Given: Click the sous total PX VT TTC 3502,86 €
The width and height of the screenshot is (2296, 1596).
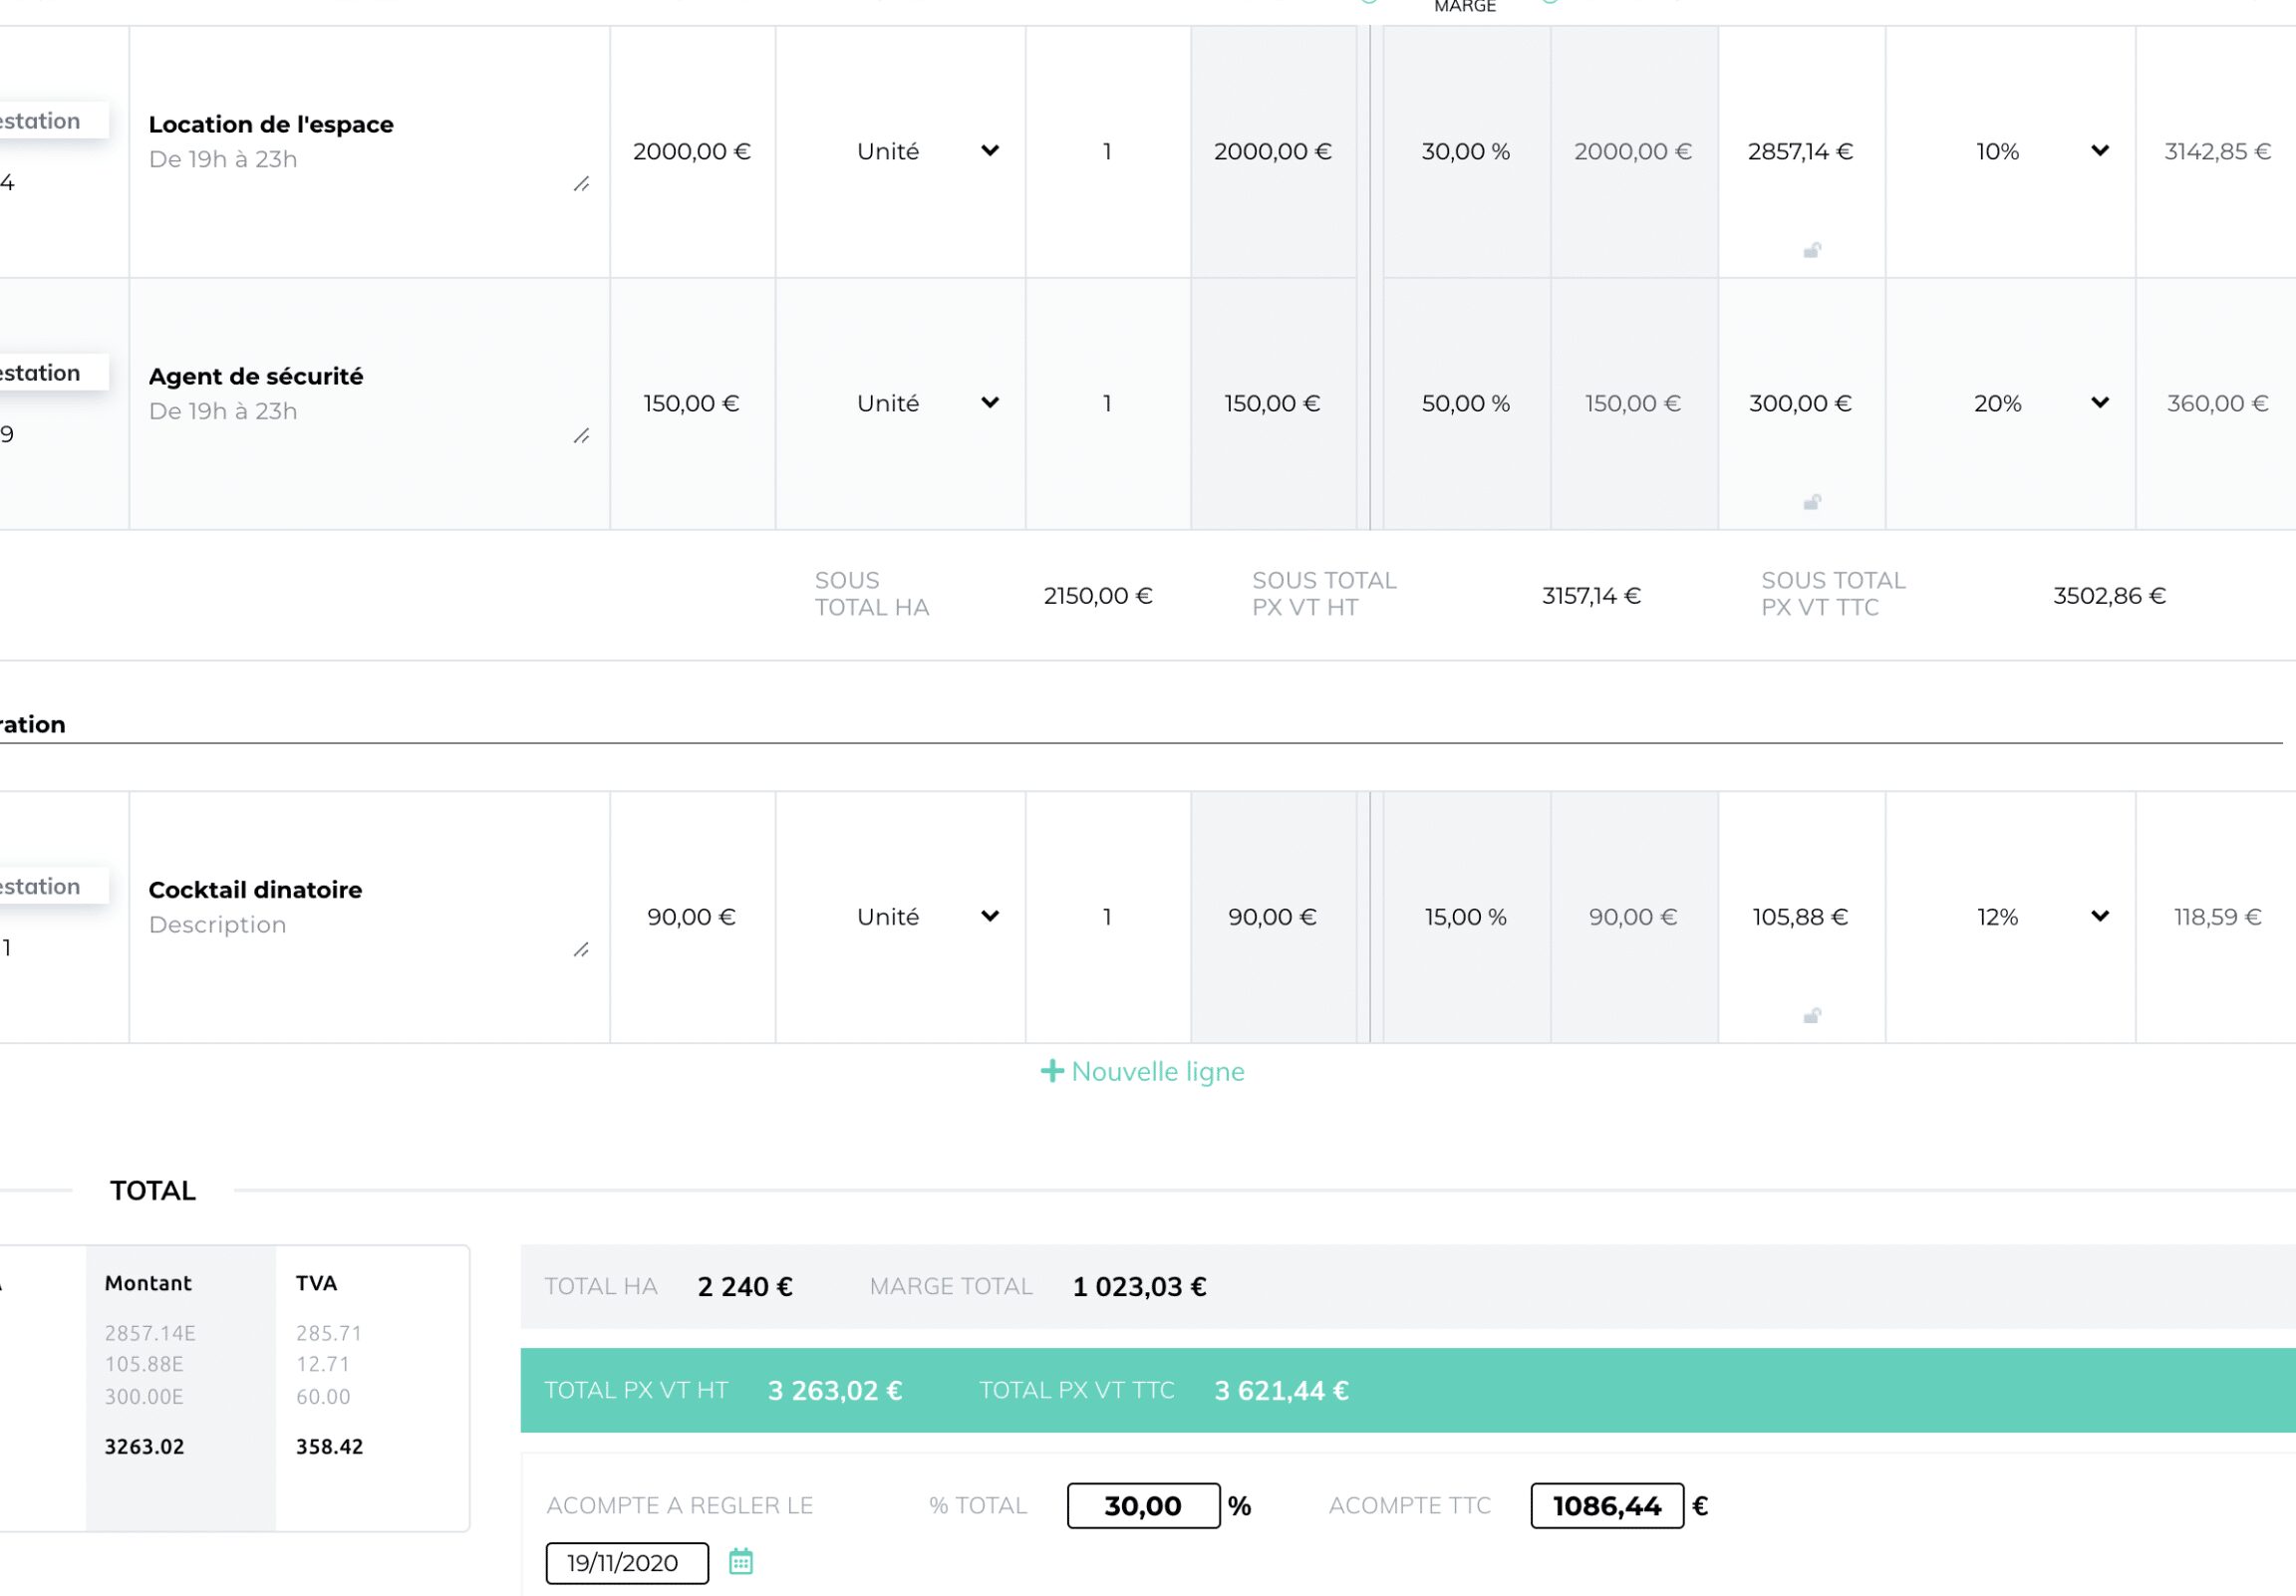Looking at the screenshot, I should point(2110,597).
